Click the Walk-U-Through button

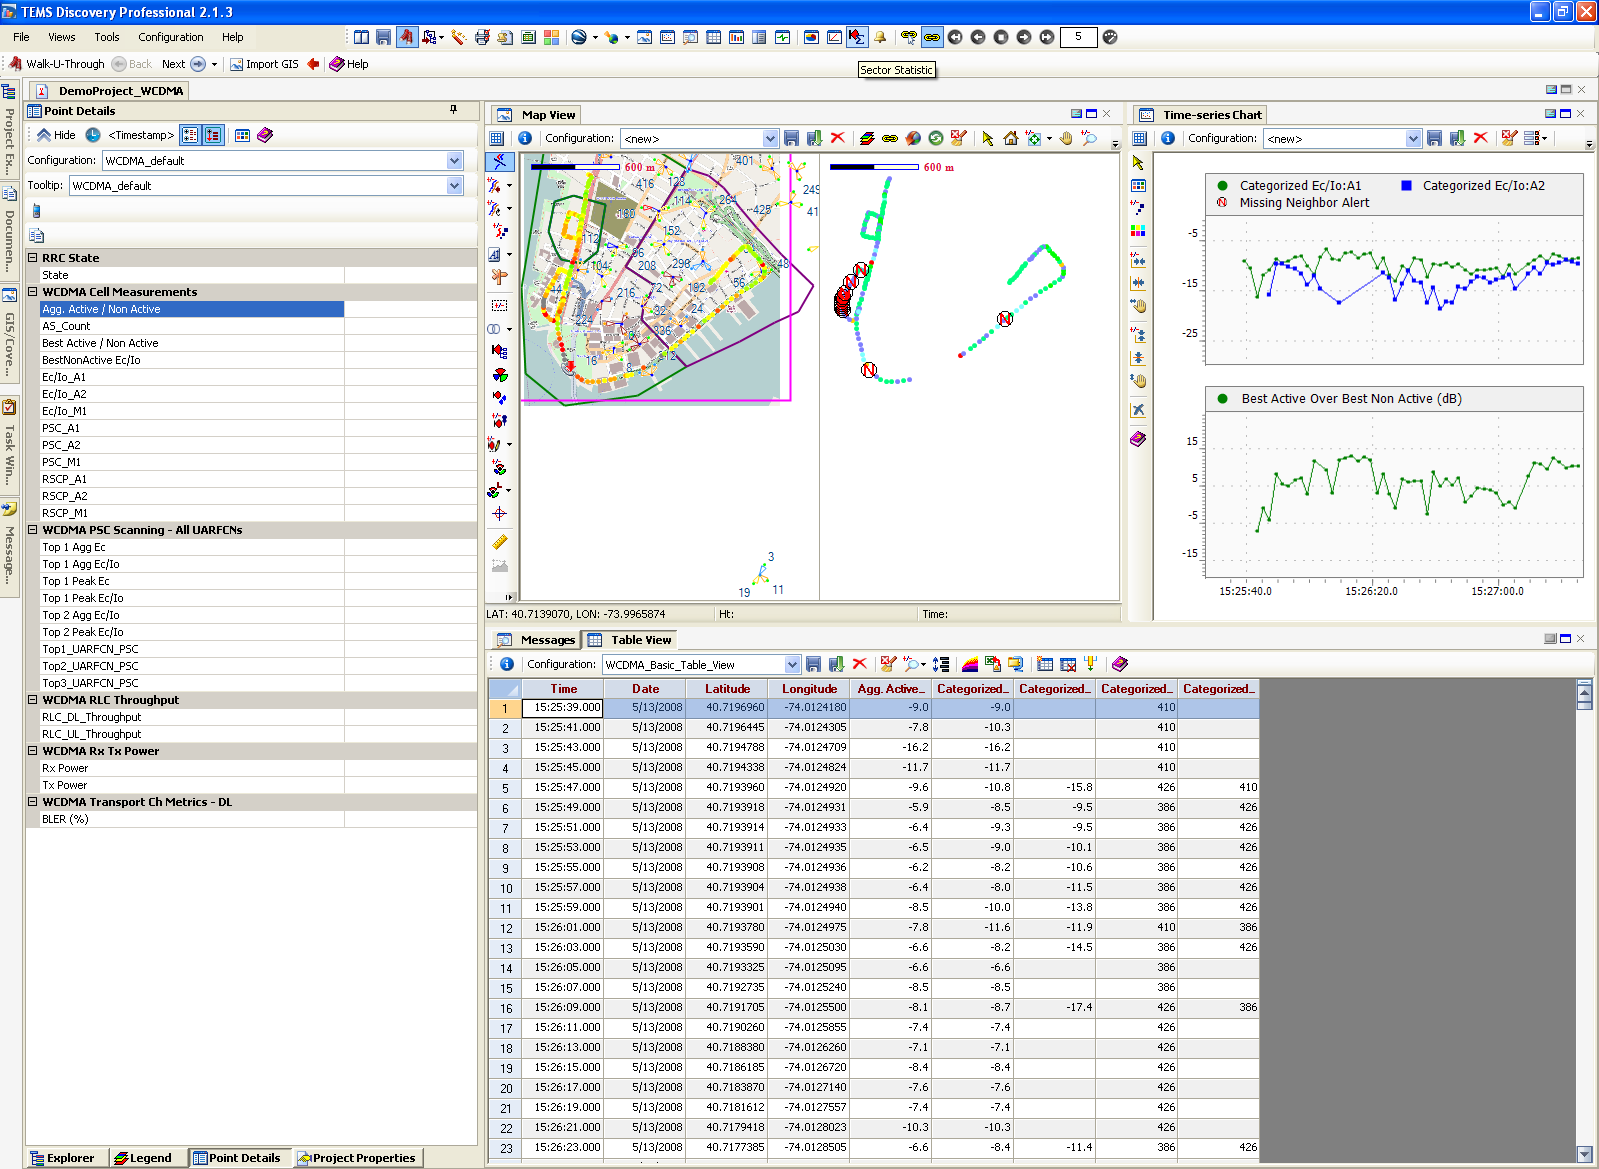(x=56, y=64)
